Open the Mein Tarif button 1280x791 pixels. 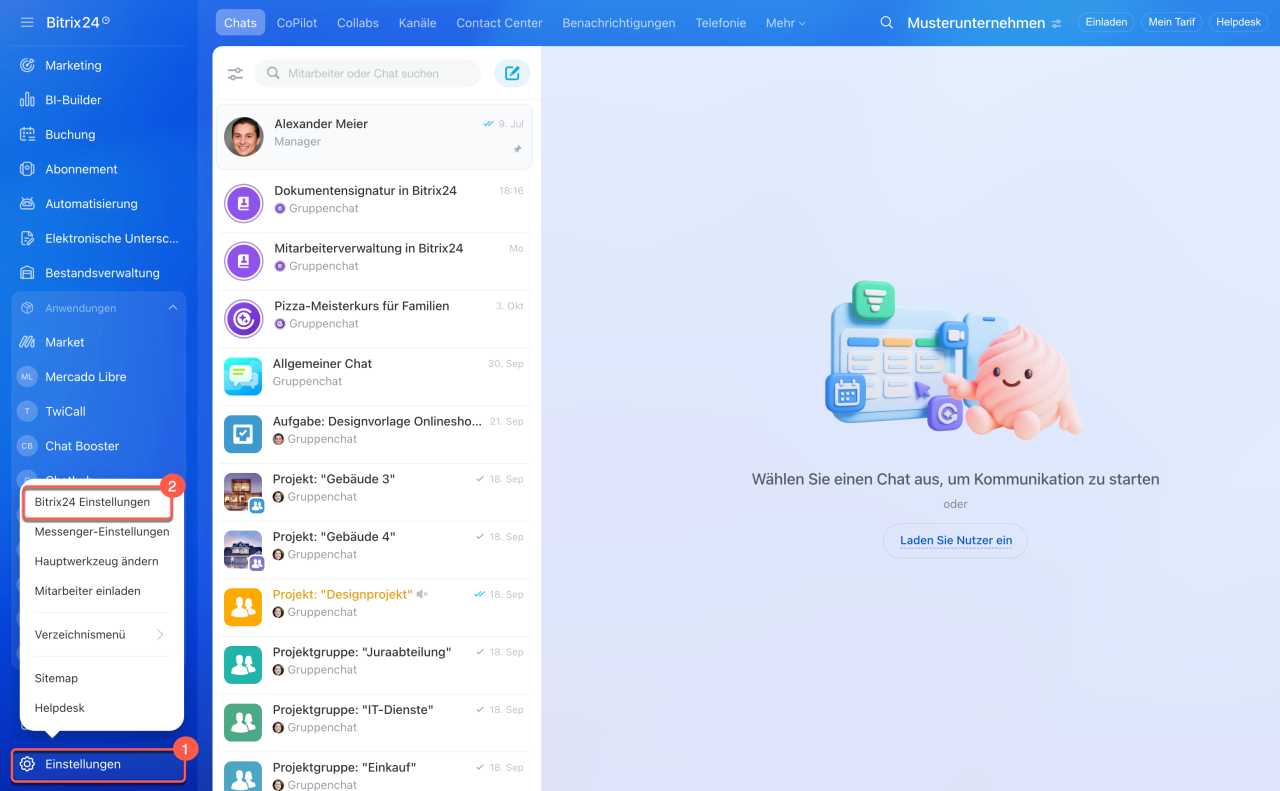[1172, 22]
